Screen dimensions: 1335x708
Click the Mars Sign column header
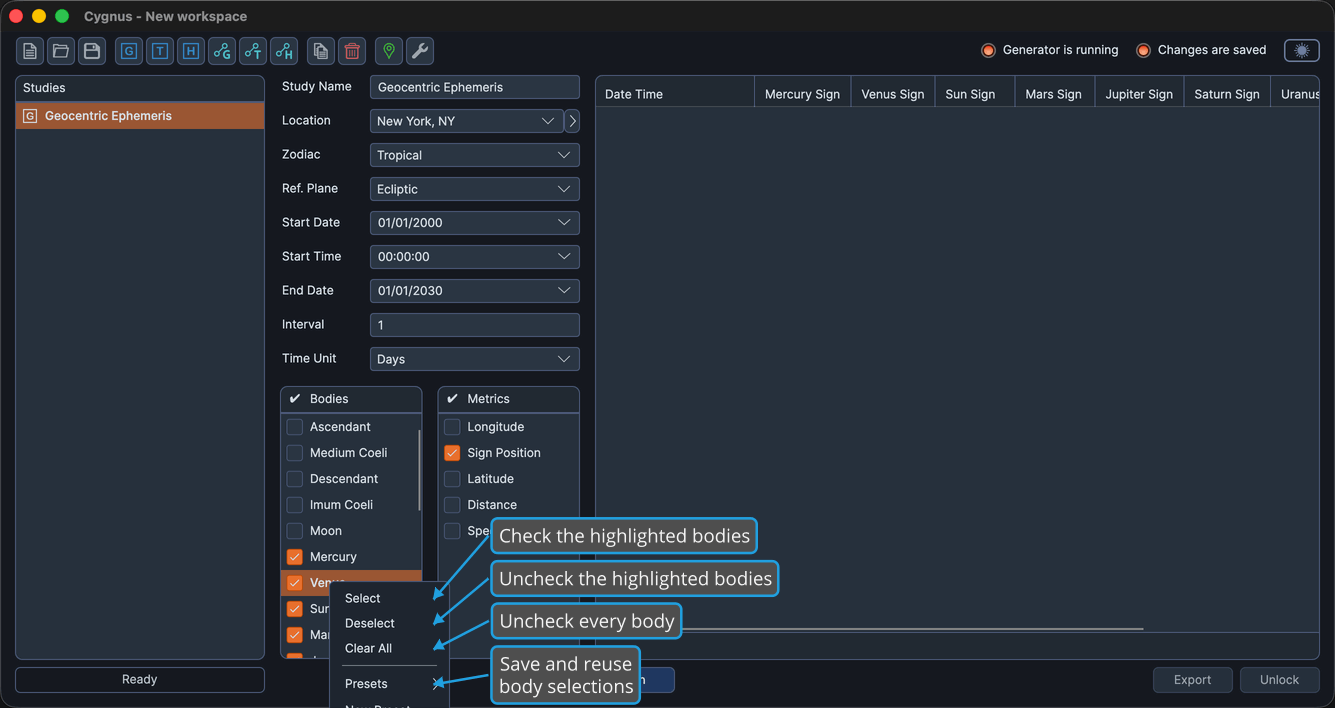click(1053, 94)
